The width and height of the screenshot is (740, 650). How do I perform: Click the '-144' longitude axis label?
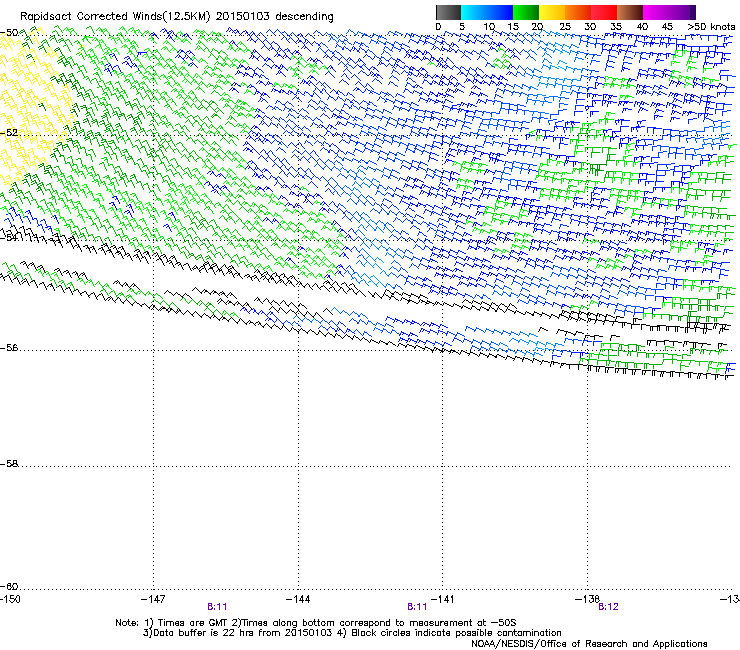[x=298, y=599]
